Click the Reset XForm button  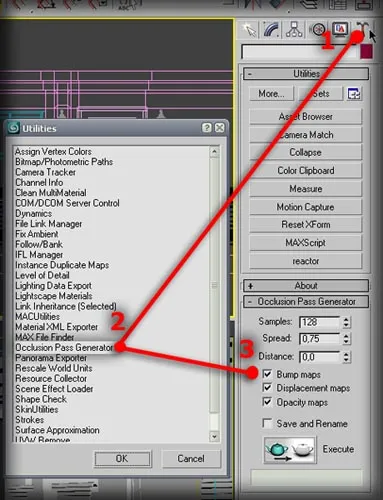pyautogui.click(x=305, y=225)
